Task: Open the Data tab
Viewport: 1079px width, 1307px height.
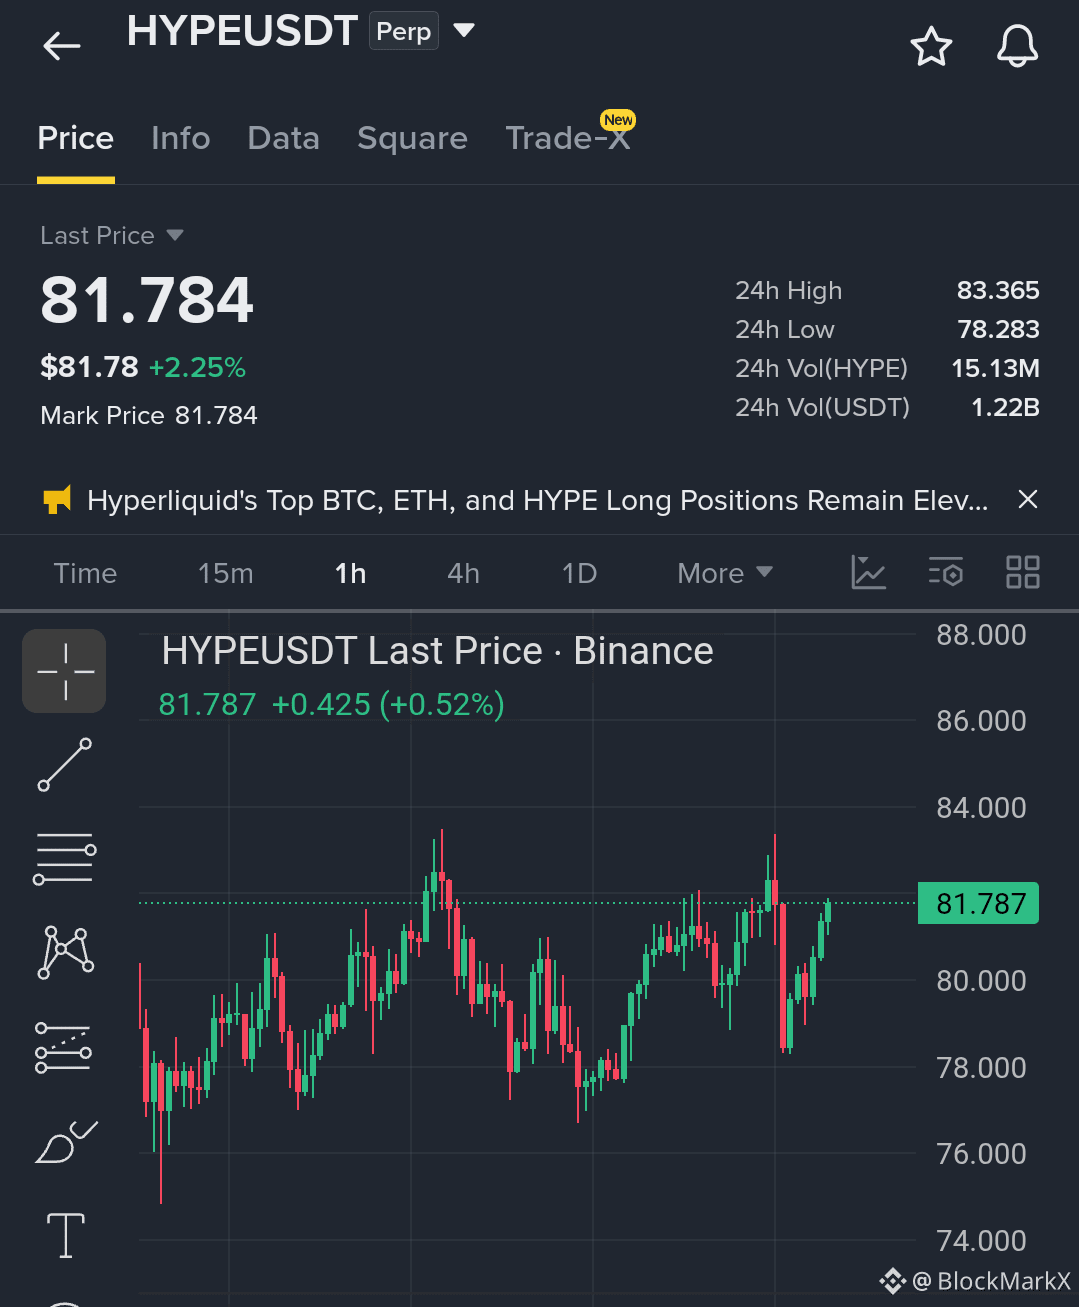Action: coord(284,138)
